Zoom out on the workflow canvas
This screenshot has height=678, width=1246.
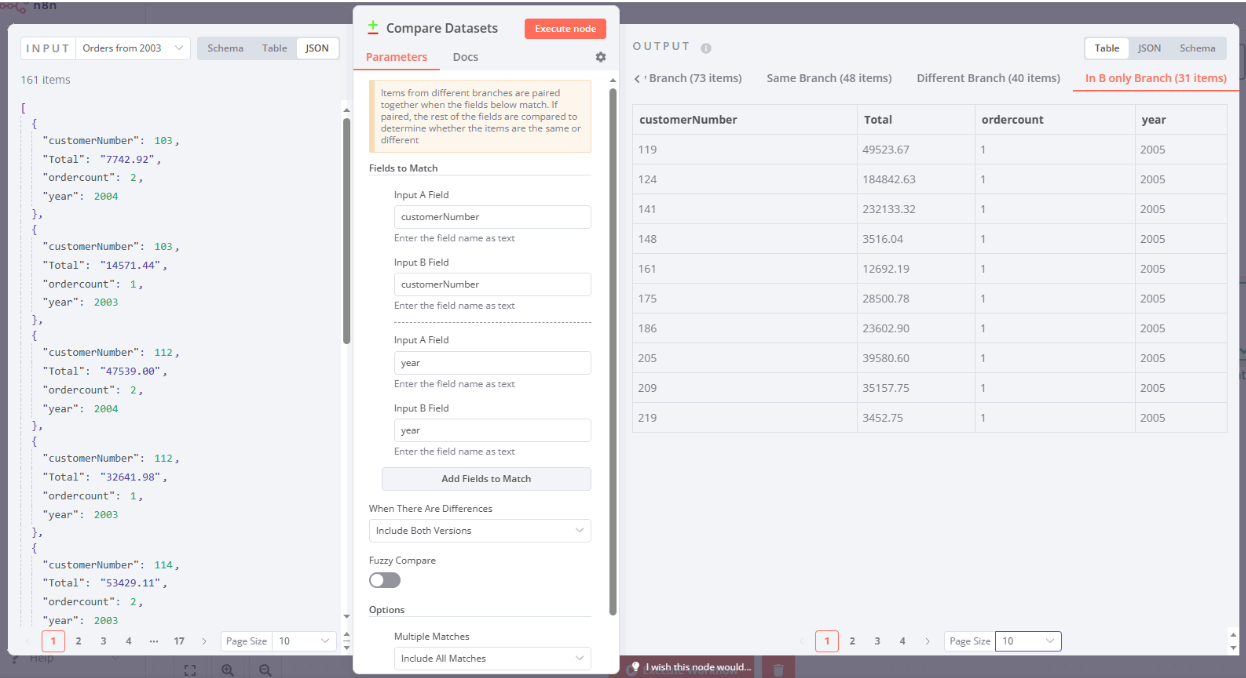264,669
